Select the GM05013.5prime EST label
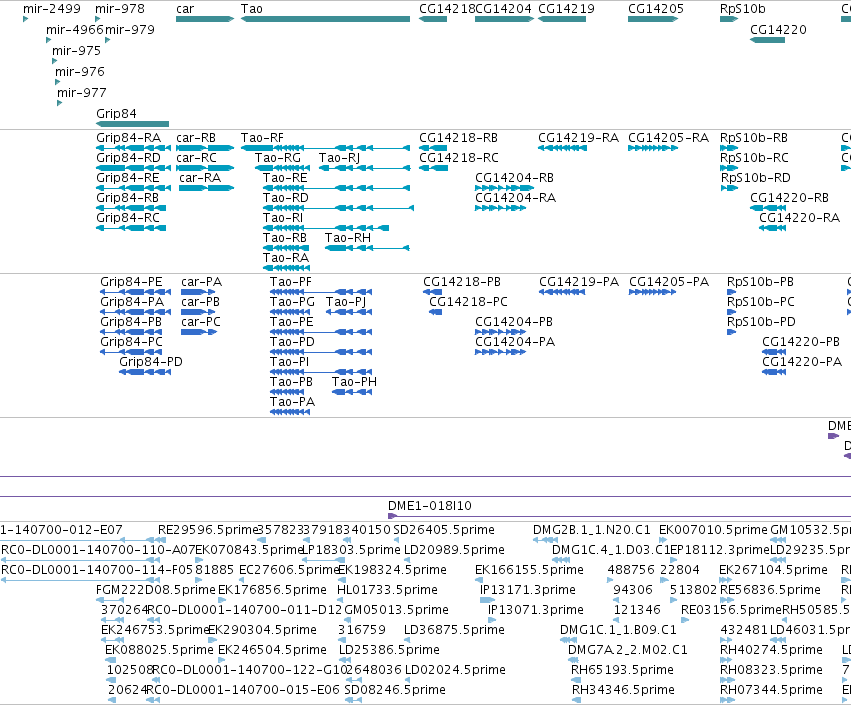Screen dimensions: 851x705 [x=396, y=610]
